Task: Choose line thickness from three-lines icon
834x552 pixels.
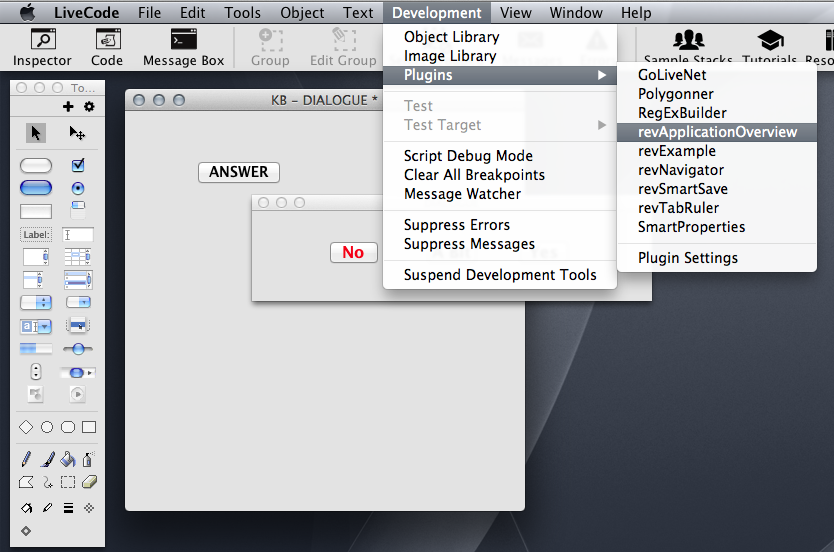Action: point(68,508)
